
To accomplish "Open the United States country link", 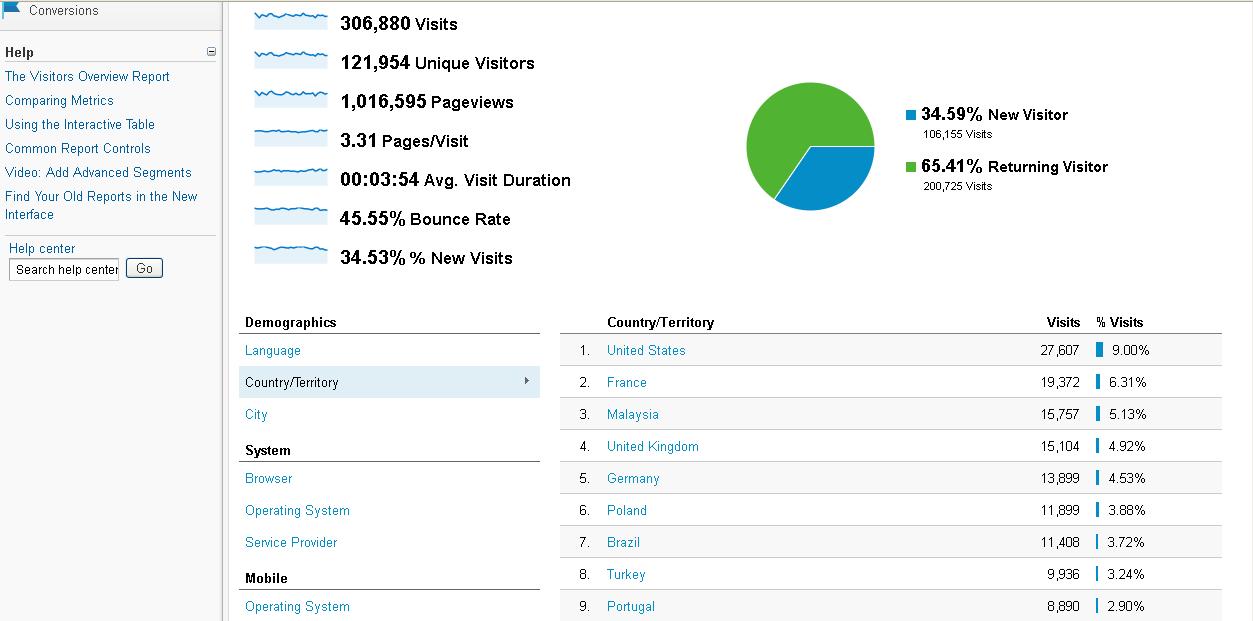I will point(646,351).
